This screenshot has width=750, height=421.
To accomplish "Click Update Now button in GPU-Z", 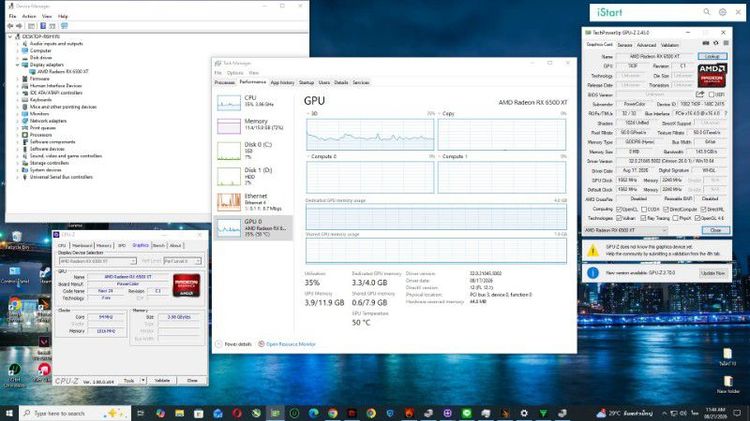I will click(713, 273).
